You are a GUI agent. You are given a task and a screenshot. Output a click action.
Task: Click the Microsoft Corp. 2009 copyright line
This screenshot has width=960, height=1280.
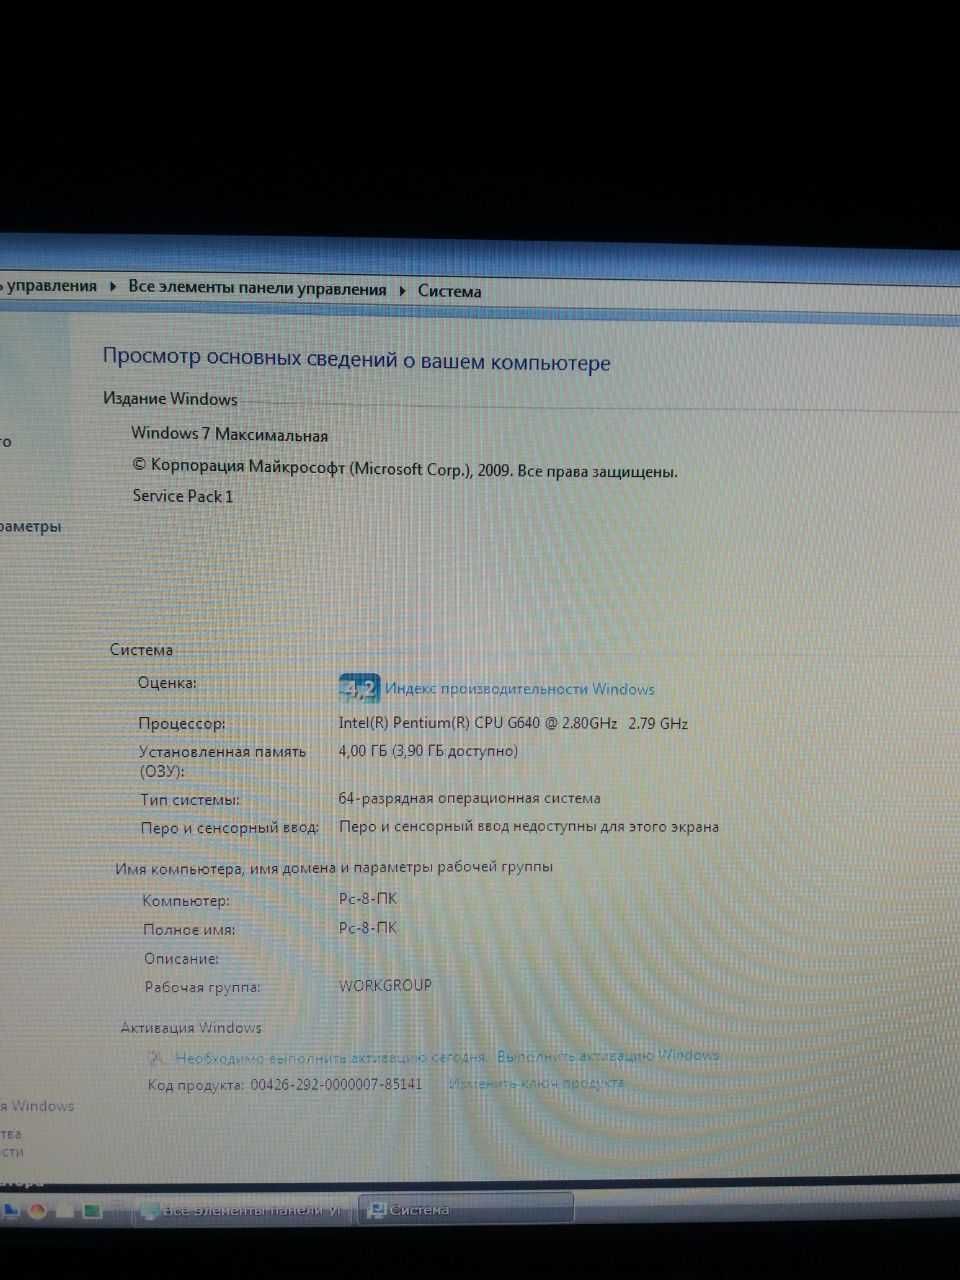(405, 467)
